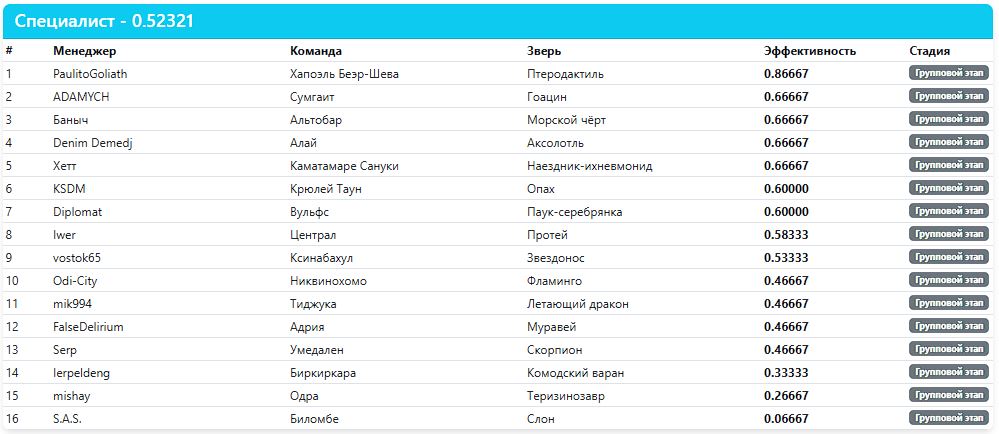Open the Вульфс team link
This screenshot has height=434, width=999.
point(310,212)
